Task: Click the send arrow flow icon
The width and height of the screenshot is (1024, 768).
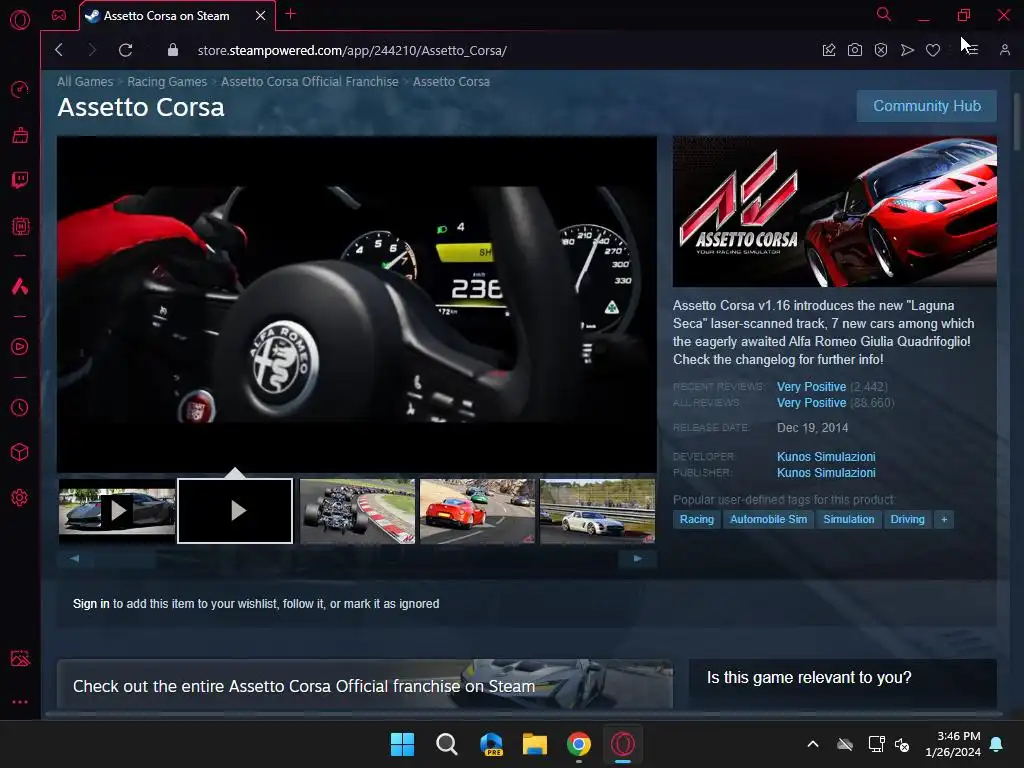Action: (x=907, y=50)
